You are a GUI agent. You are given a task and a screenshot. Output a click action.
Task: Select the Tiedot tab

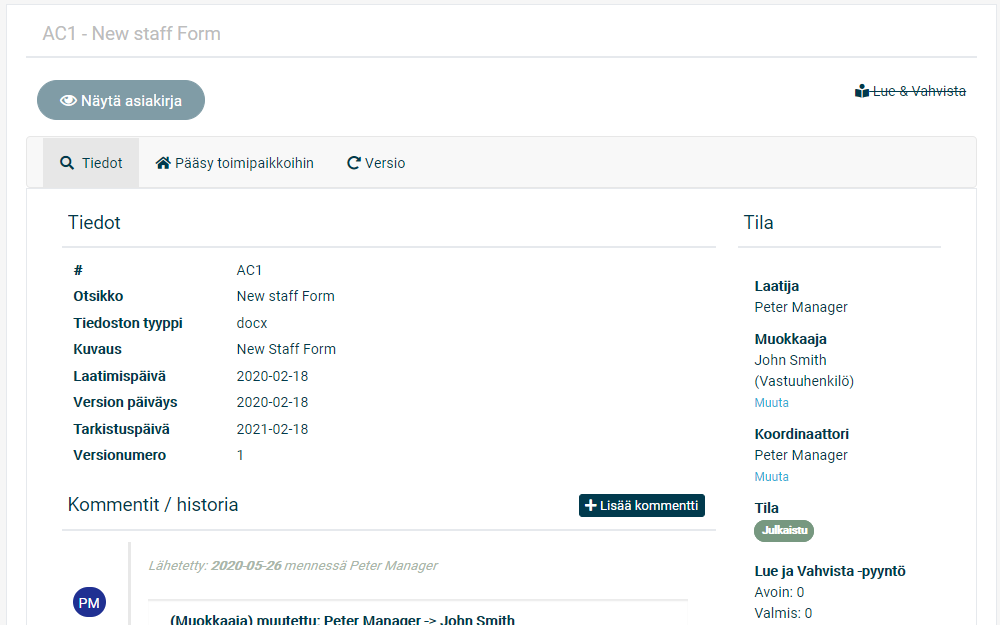tap(91, 163)
